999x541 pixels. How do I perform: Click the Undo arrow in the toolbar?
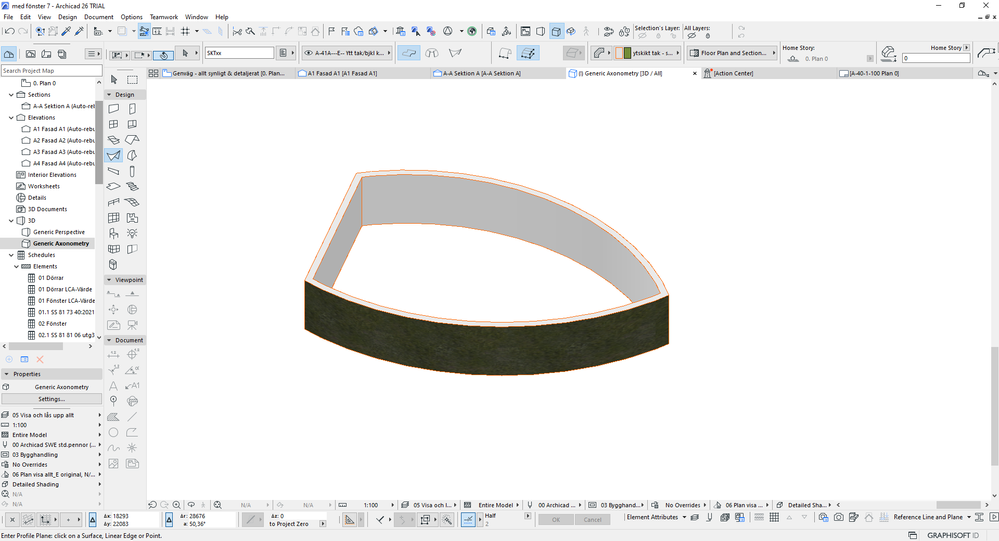[x=9, y=31]
